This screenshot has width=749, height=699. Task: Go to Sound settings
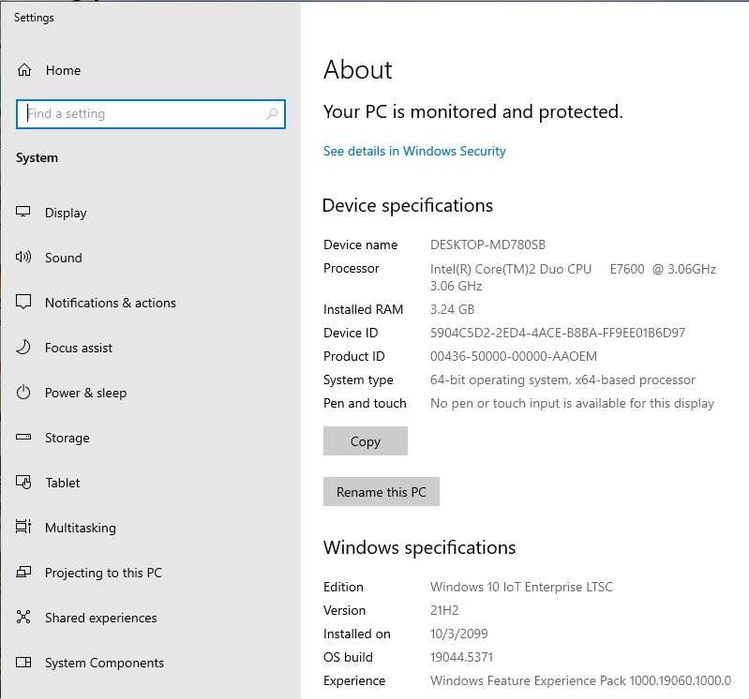tap(63, 258)
